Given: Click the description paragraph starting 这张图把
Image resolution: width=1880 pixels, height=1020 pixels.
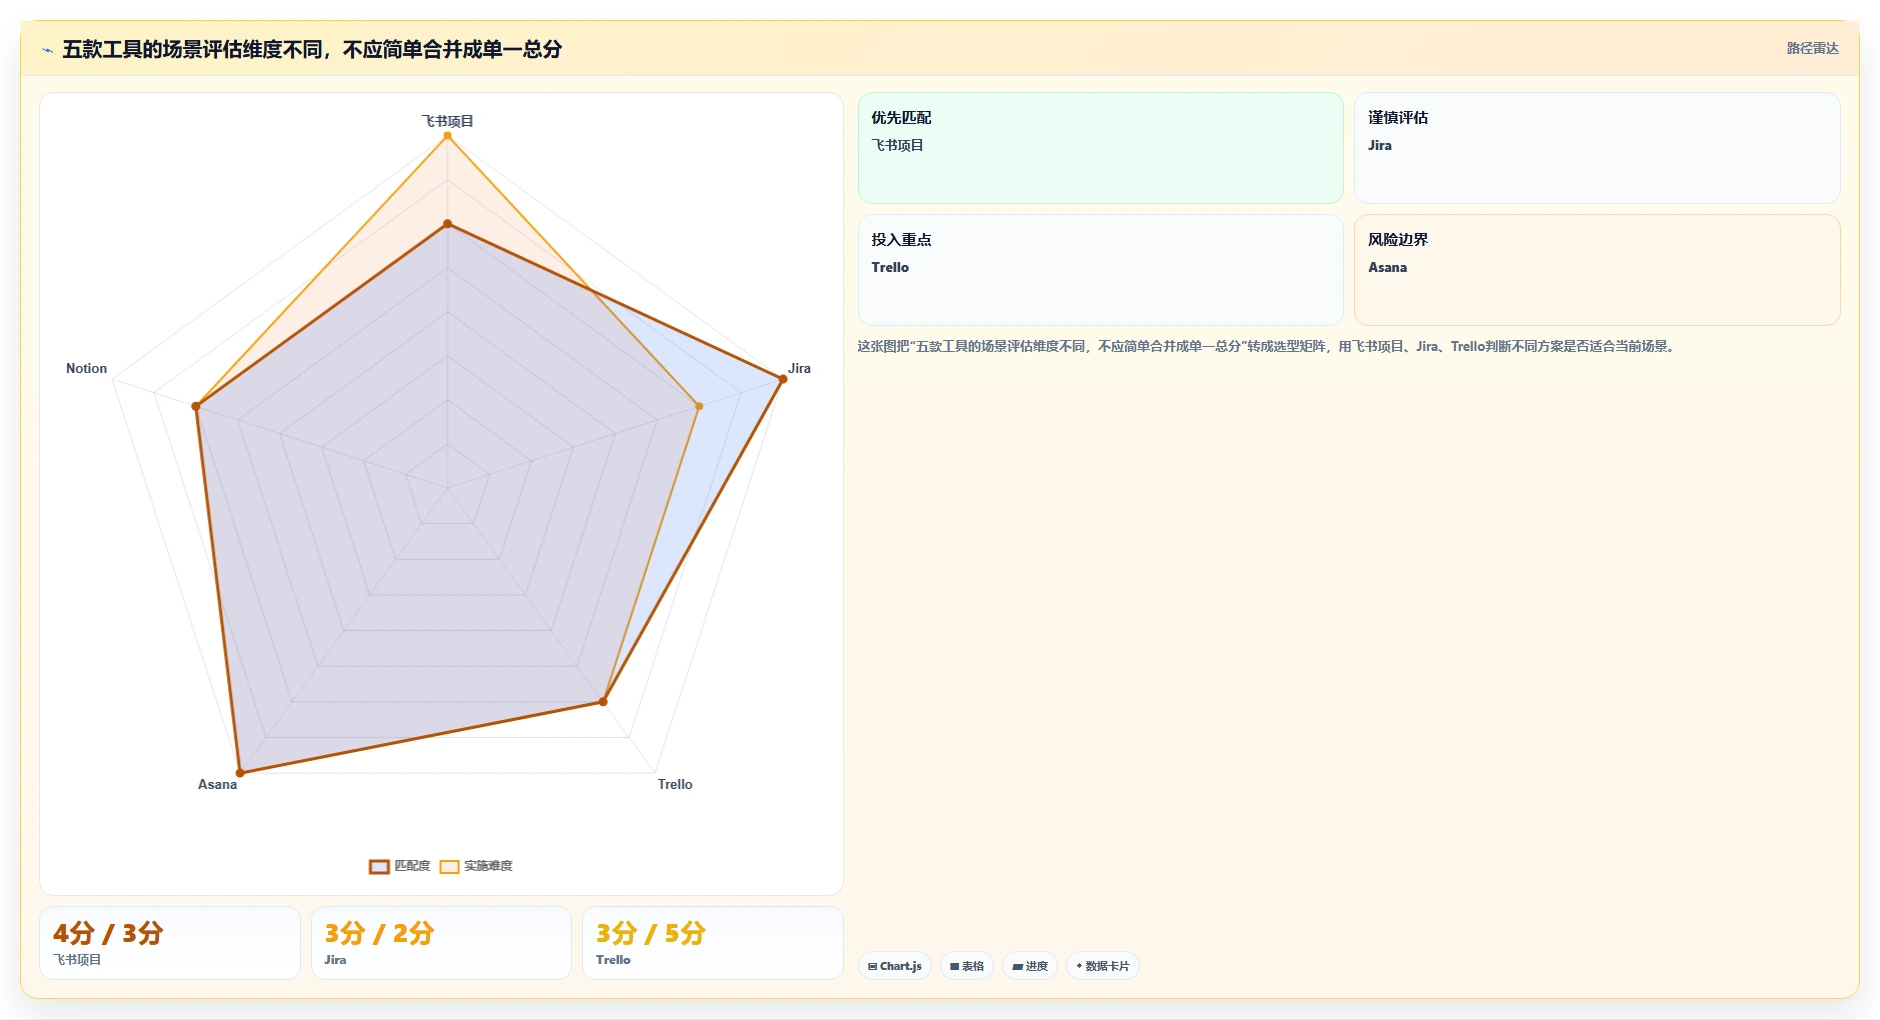Looking at the screenshot, I should coord(1267,346).
